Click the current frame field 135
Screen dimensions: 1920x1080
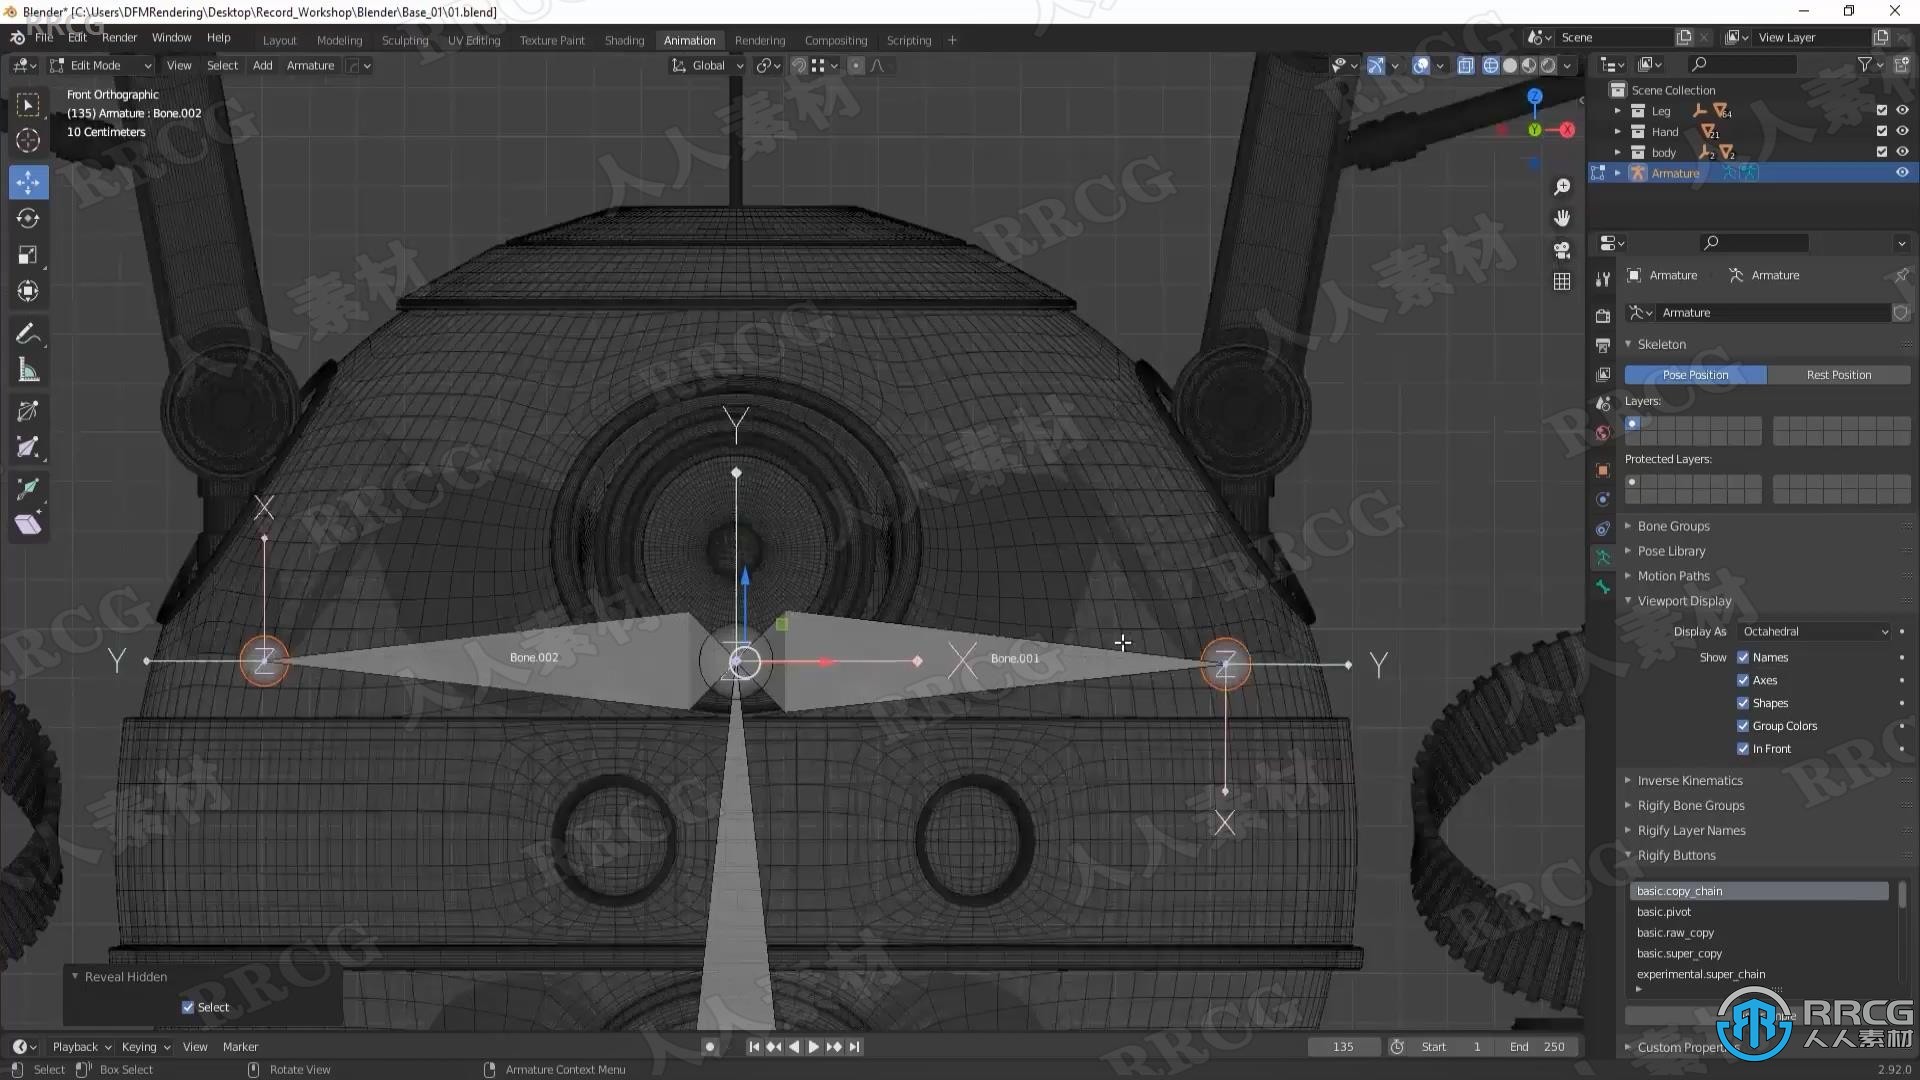1343,1046
